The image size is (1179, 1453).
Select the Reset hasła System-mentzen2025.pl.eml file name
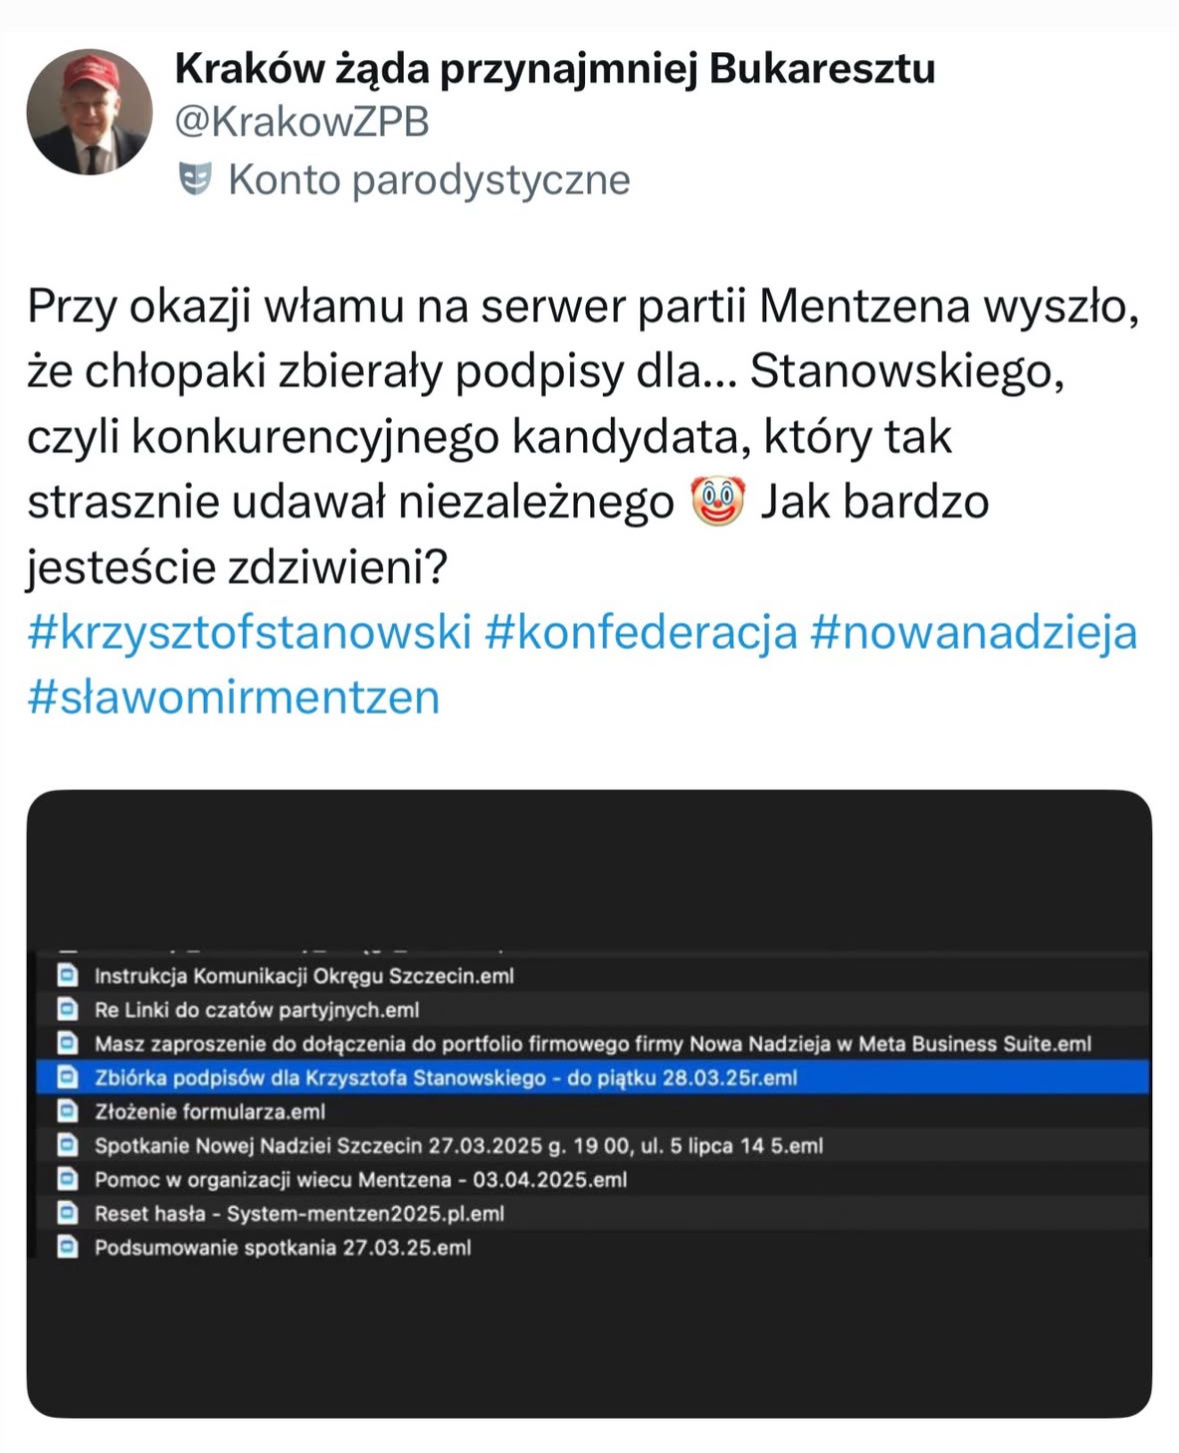click(x=299, y=1214)
